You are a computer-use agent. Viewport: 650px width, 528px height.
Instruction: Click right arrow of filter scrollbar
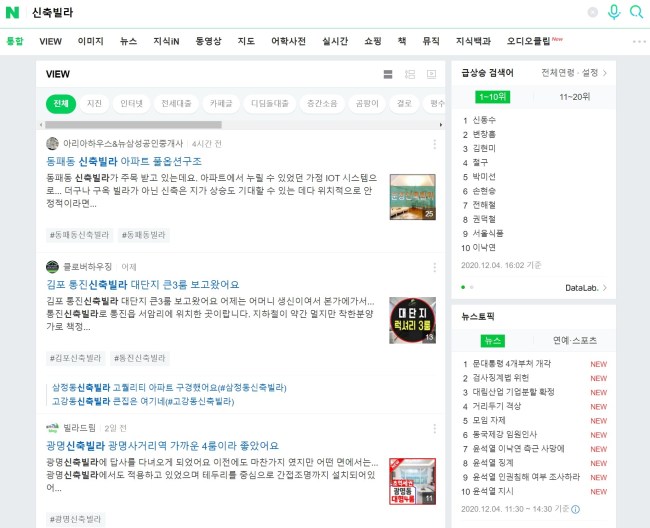441,125
